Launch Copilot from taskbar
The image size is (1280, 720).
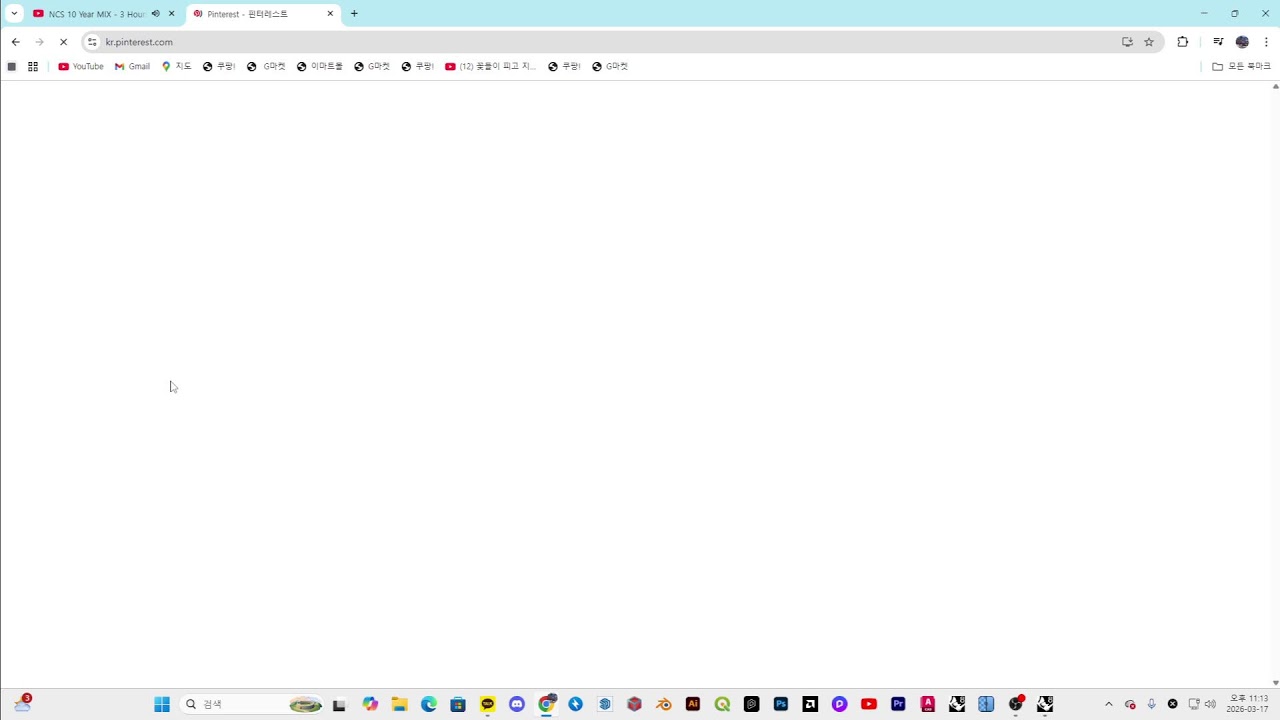(x=371, y=704)
